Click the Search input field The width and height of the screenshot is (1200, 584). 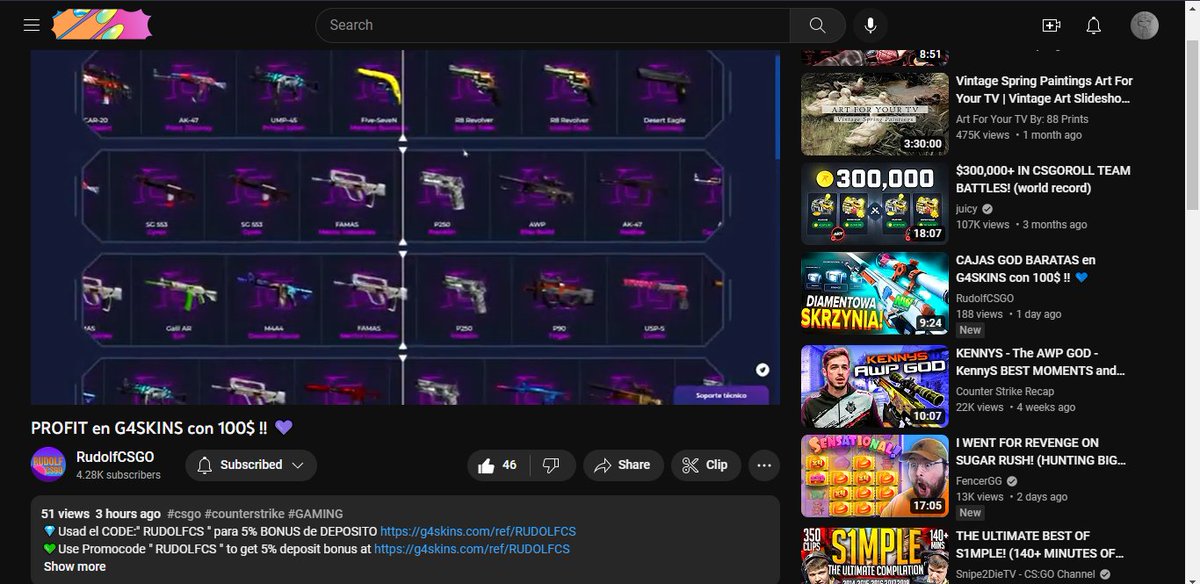pyautogui.click(x=552, y=25)
